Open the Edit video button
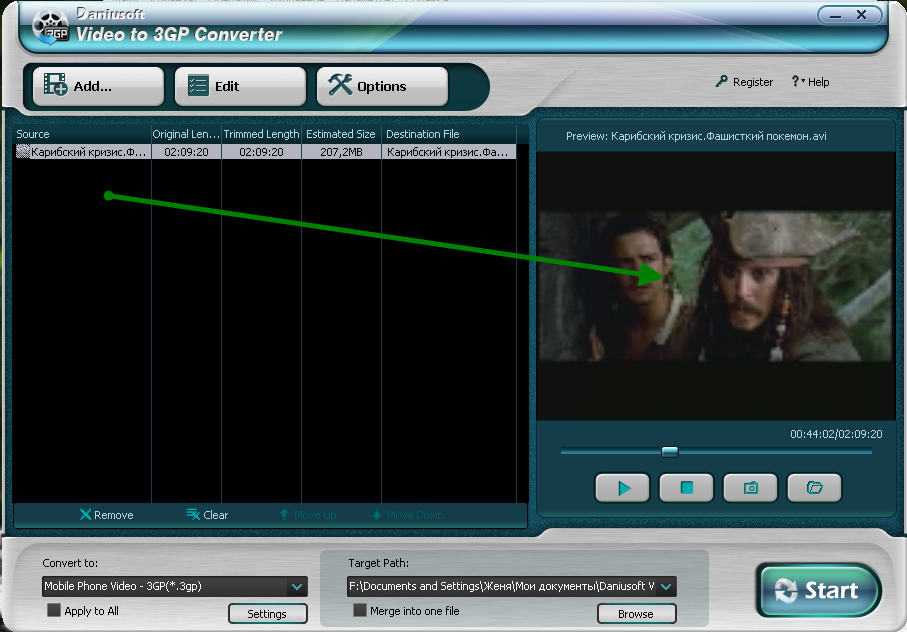Screen dimensions: 907x632 point(240,86)
